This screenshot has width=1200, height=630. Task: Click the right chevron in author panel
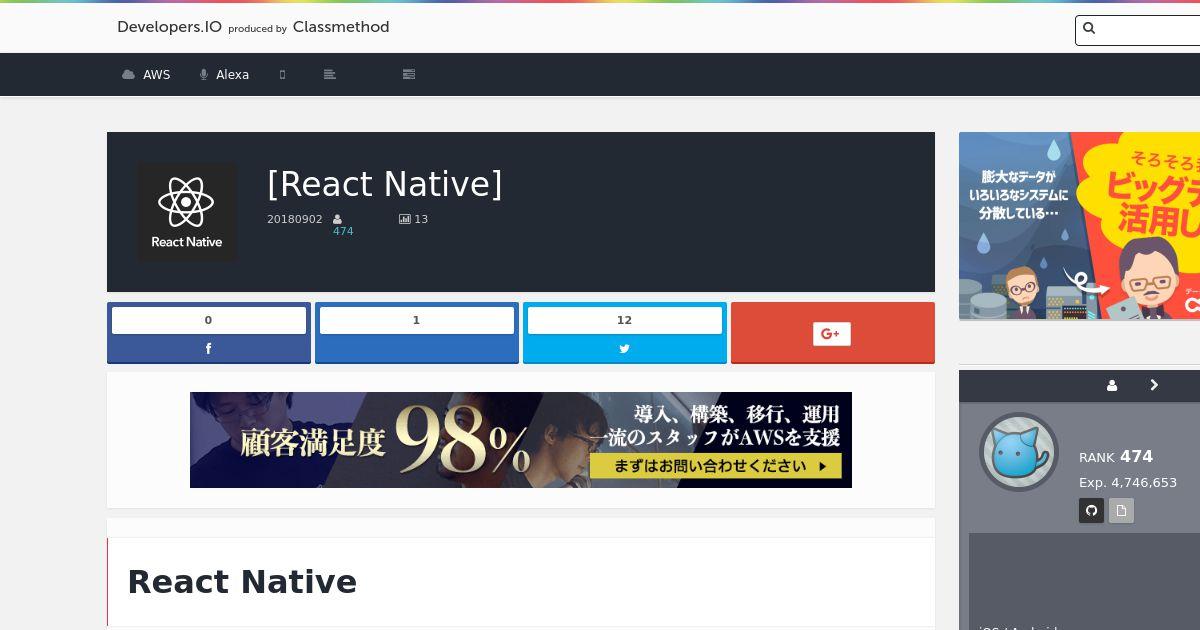pyautogui.click(x=1154, y=385)
